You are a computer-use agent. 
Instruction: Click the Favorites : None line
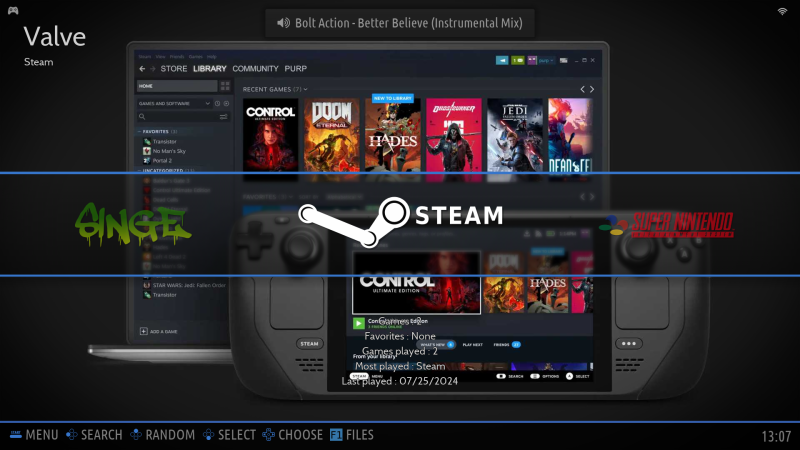399,336
